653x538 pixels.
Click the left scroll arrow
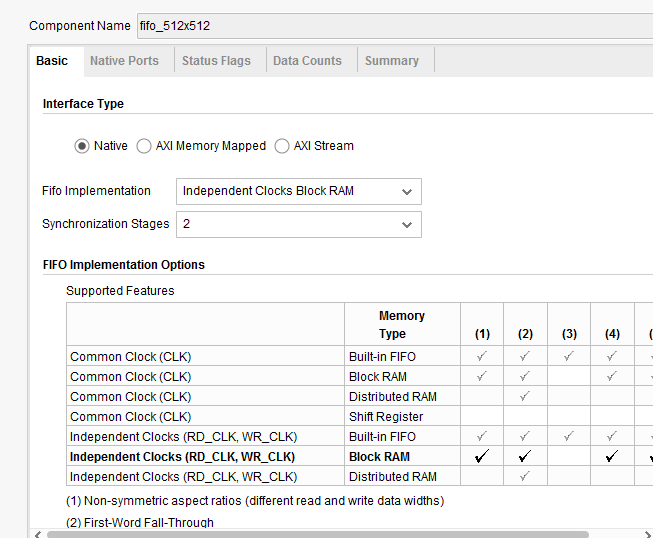(x=39, y=533)
